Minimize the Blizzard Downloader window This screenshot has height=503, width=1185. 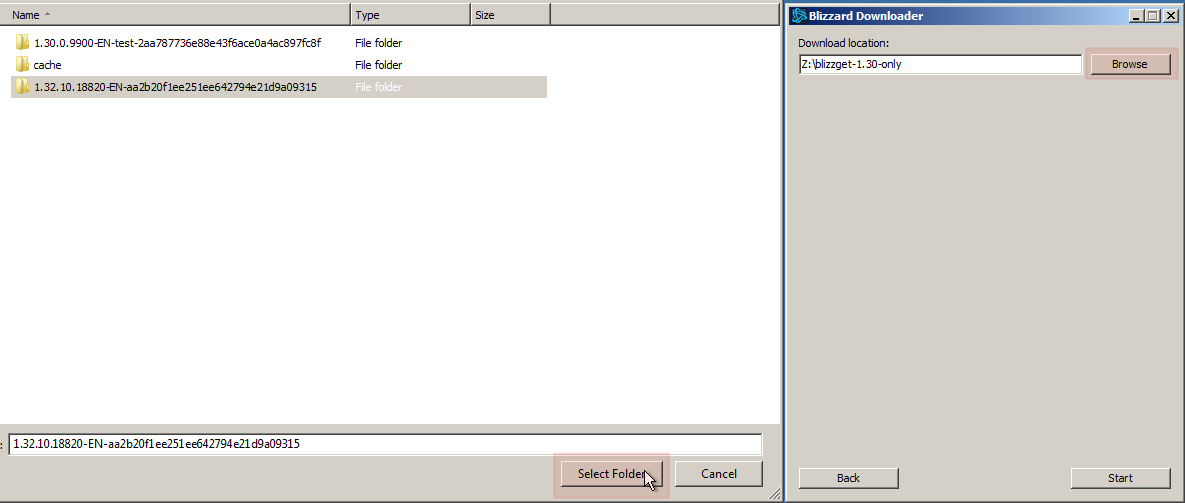1137,15
